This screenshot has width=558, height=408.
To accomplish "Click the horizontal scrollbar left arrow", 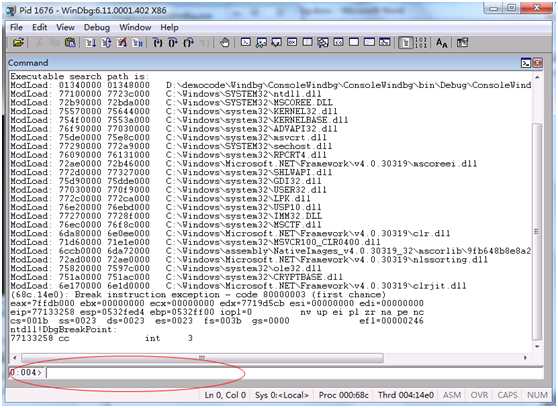I will pos(15,357).
